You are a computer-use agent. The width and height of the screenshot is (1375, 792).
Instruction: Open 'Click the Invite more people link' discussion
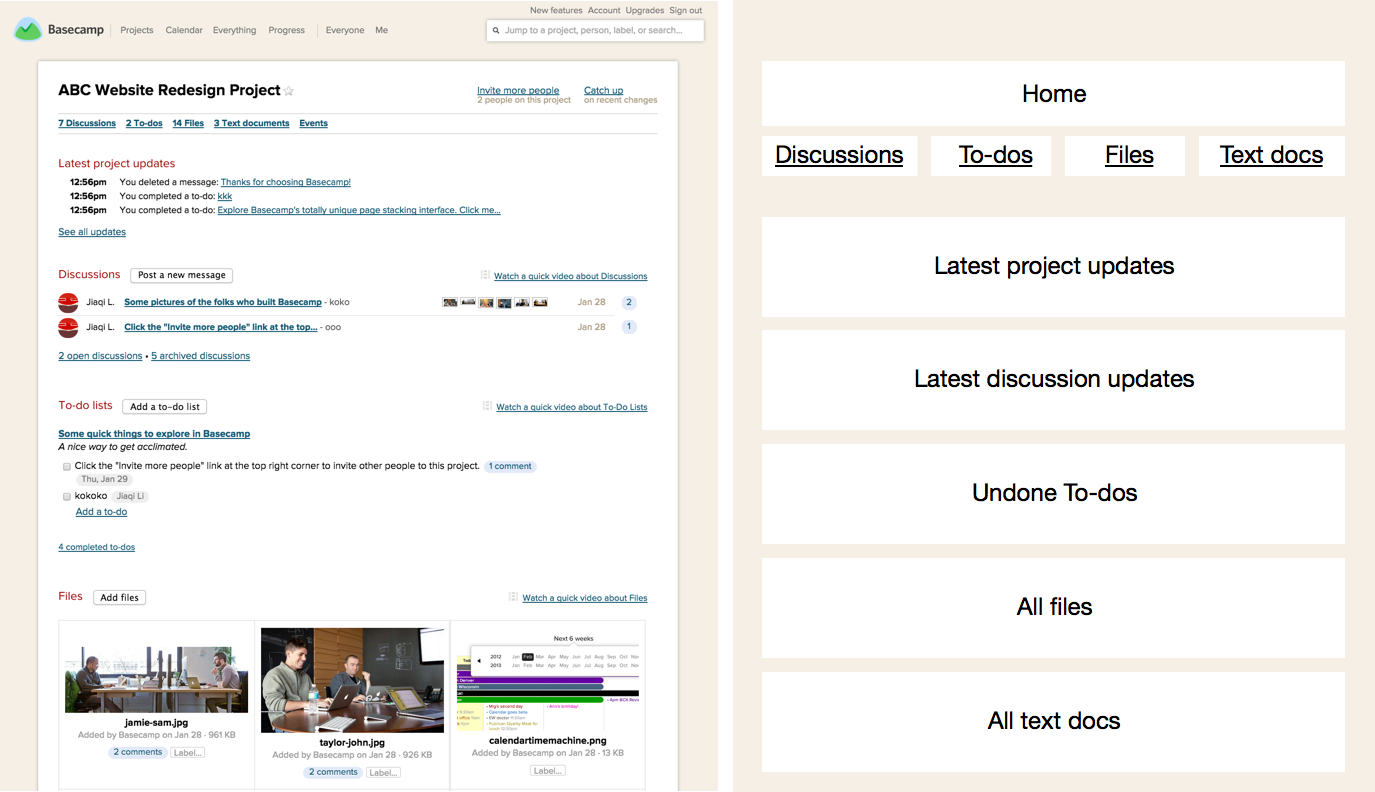(x=221, y=327)
